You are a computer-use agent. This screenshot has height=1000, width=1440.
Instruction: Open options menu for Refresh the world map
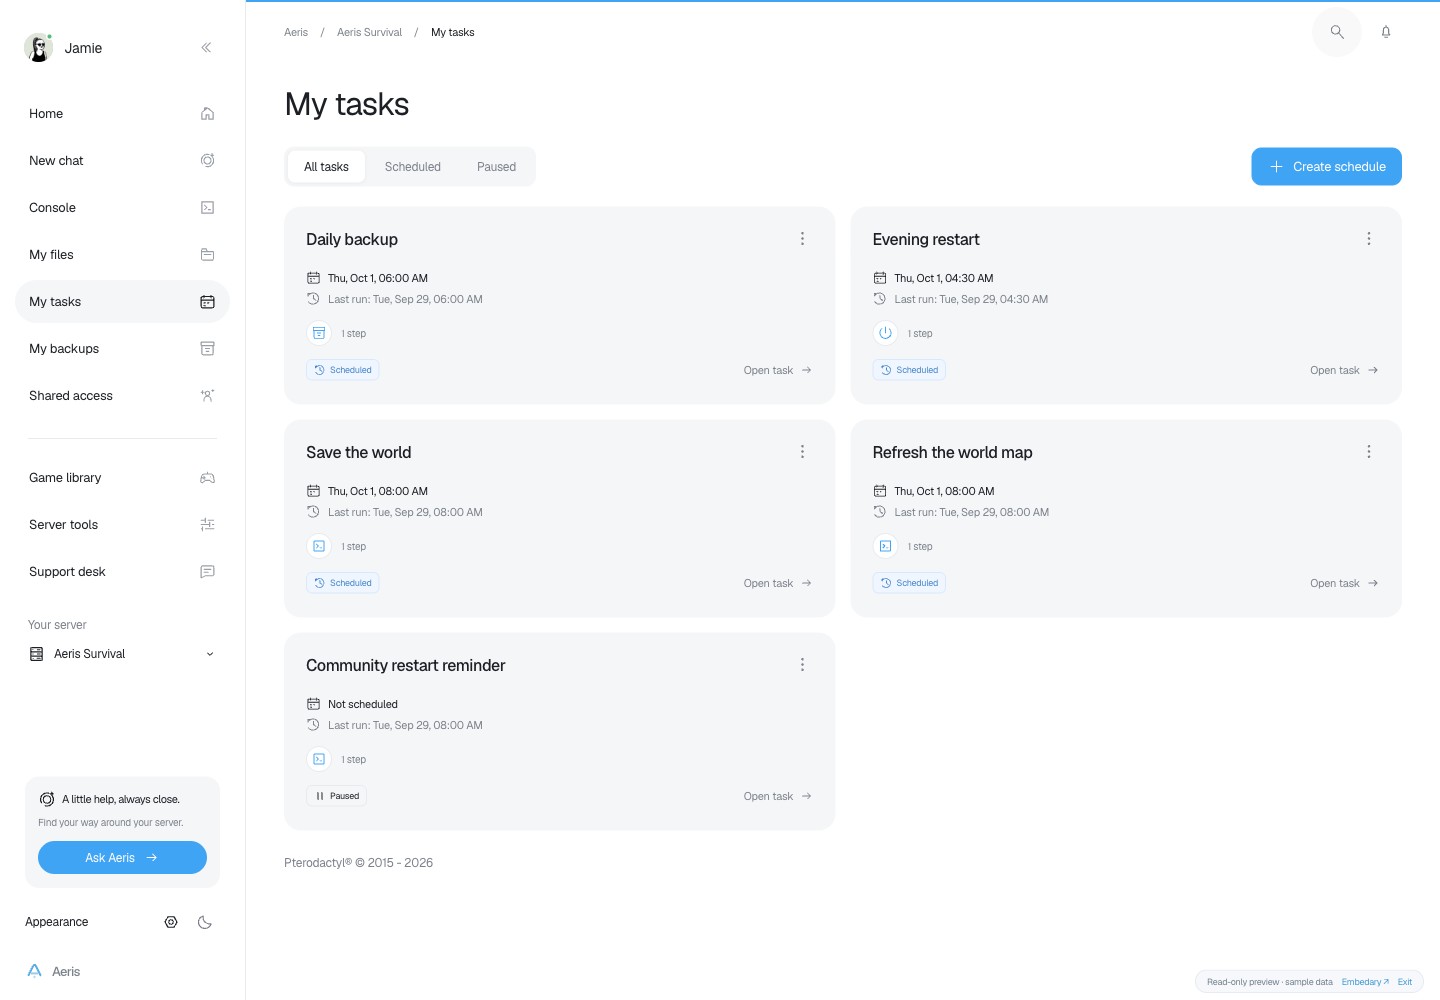coord(1369,452)
